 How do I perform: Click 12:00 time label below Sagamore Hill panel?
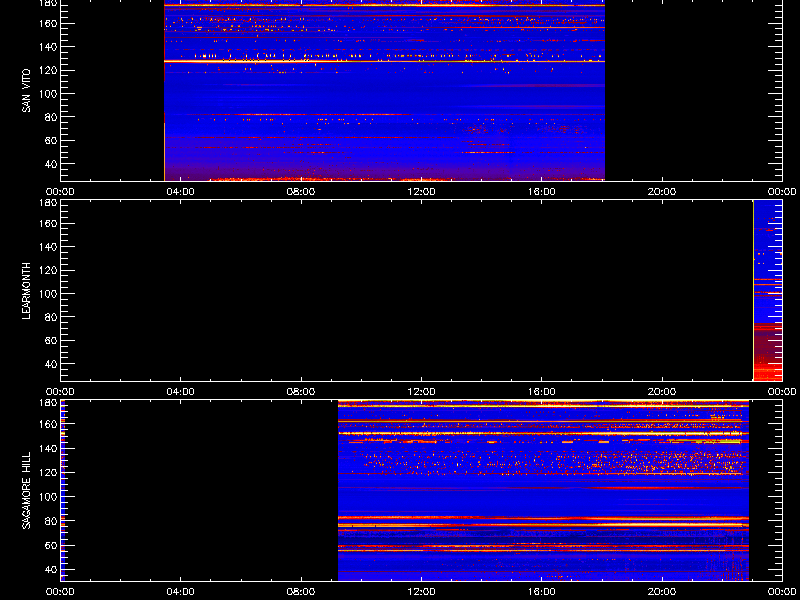tap(421, 592)
